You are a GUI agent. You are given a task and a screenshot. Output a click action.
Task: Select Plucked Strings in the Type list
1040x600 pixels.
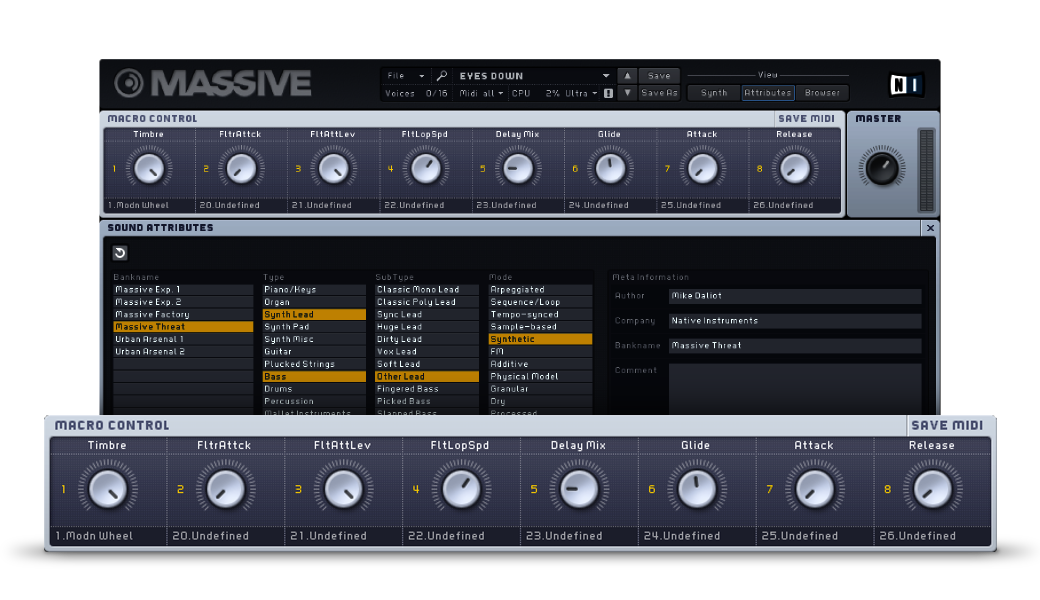click(x=314, y=364)
